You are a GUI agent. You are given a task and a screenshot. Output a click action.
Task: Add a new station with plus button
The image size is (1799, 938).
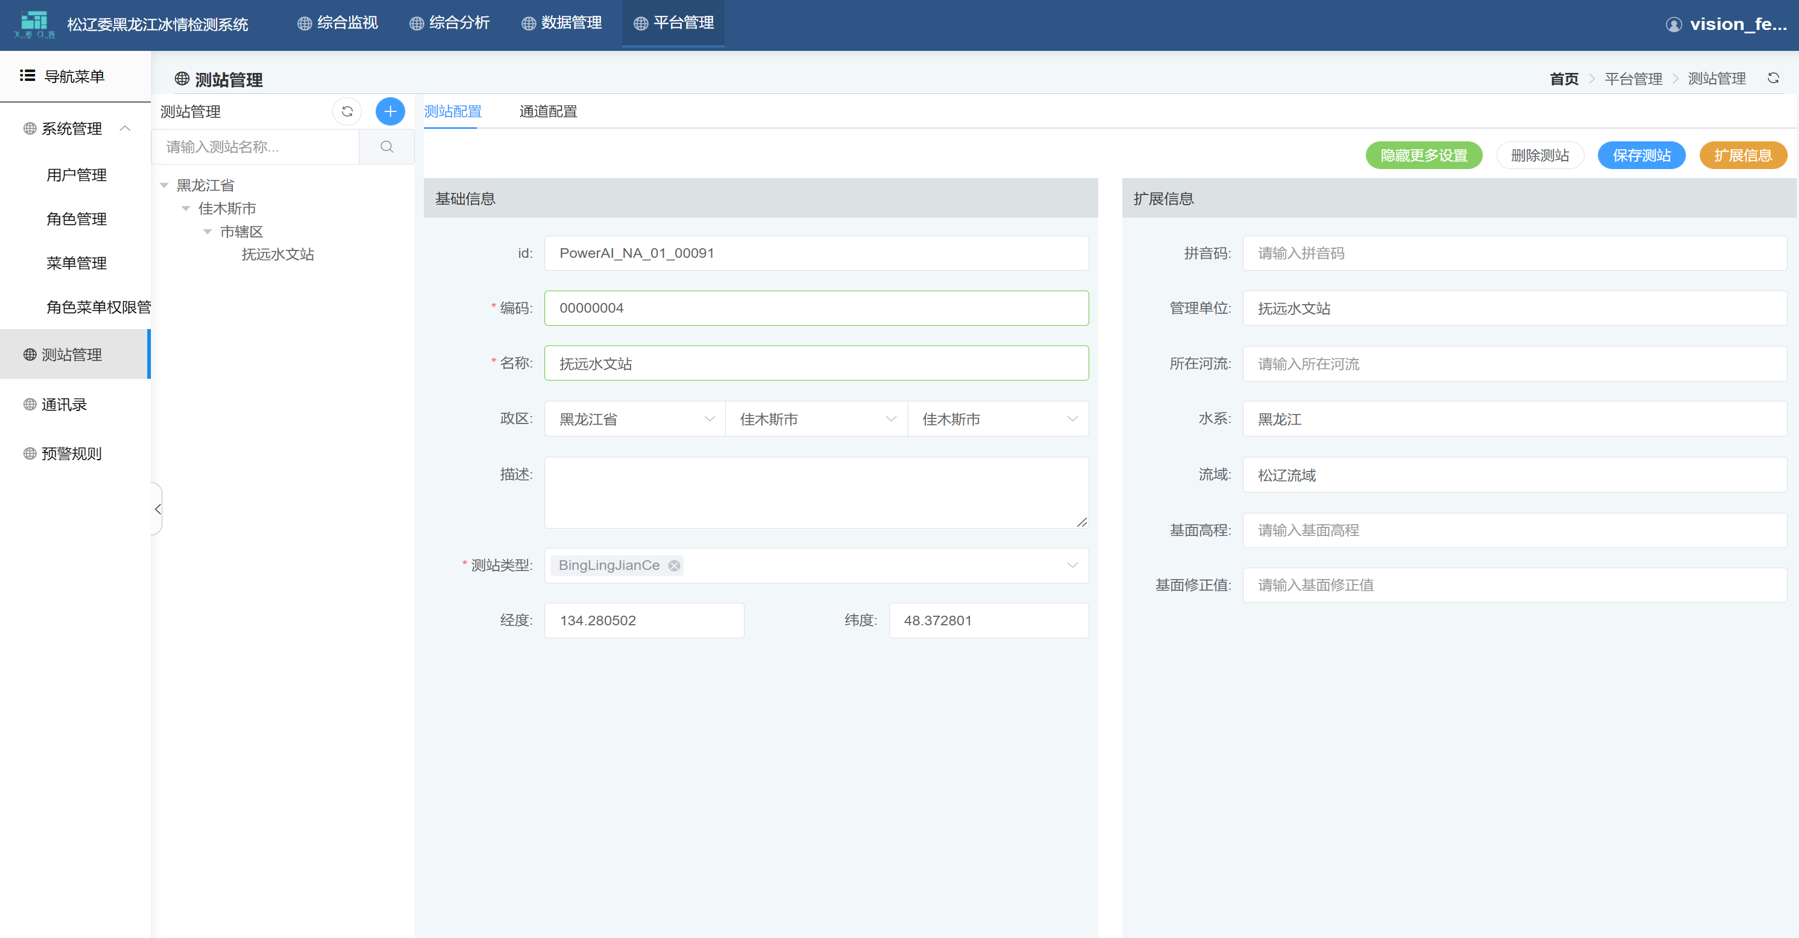pyautogui.click(x=390, y=111)
